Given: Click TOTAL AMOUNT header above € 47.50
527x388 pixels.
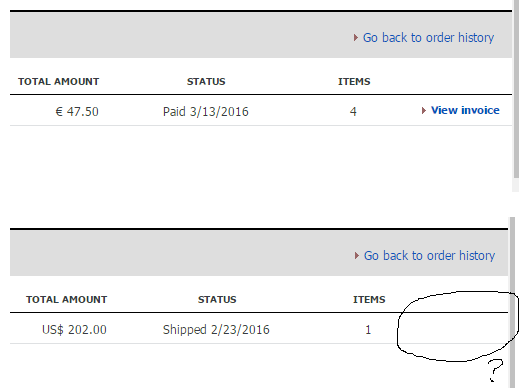Looking at the screenshot, I should [58, 82].
